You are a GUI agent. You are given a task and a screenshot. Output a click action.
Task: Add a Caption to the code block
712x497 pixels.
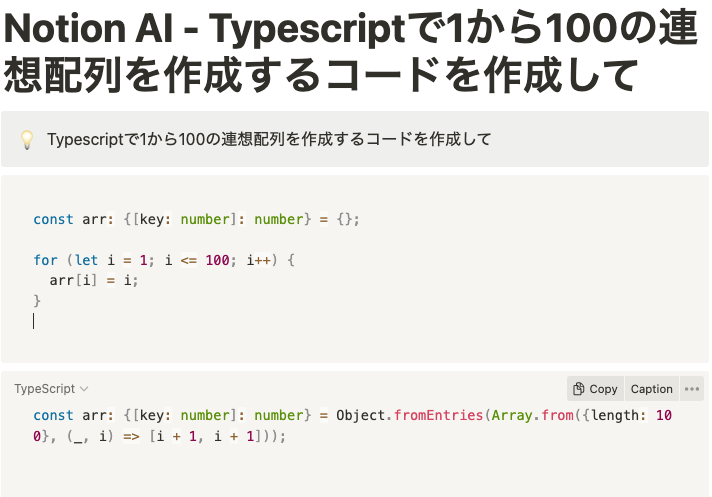pos(652,389)
